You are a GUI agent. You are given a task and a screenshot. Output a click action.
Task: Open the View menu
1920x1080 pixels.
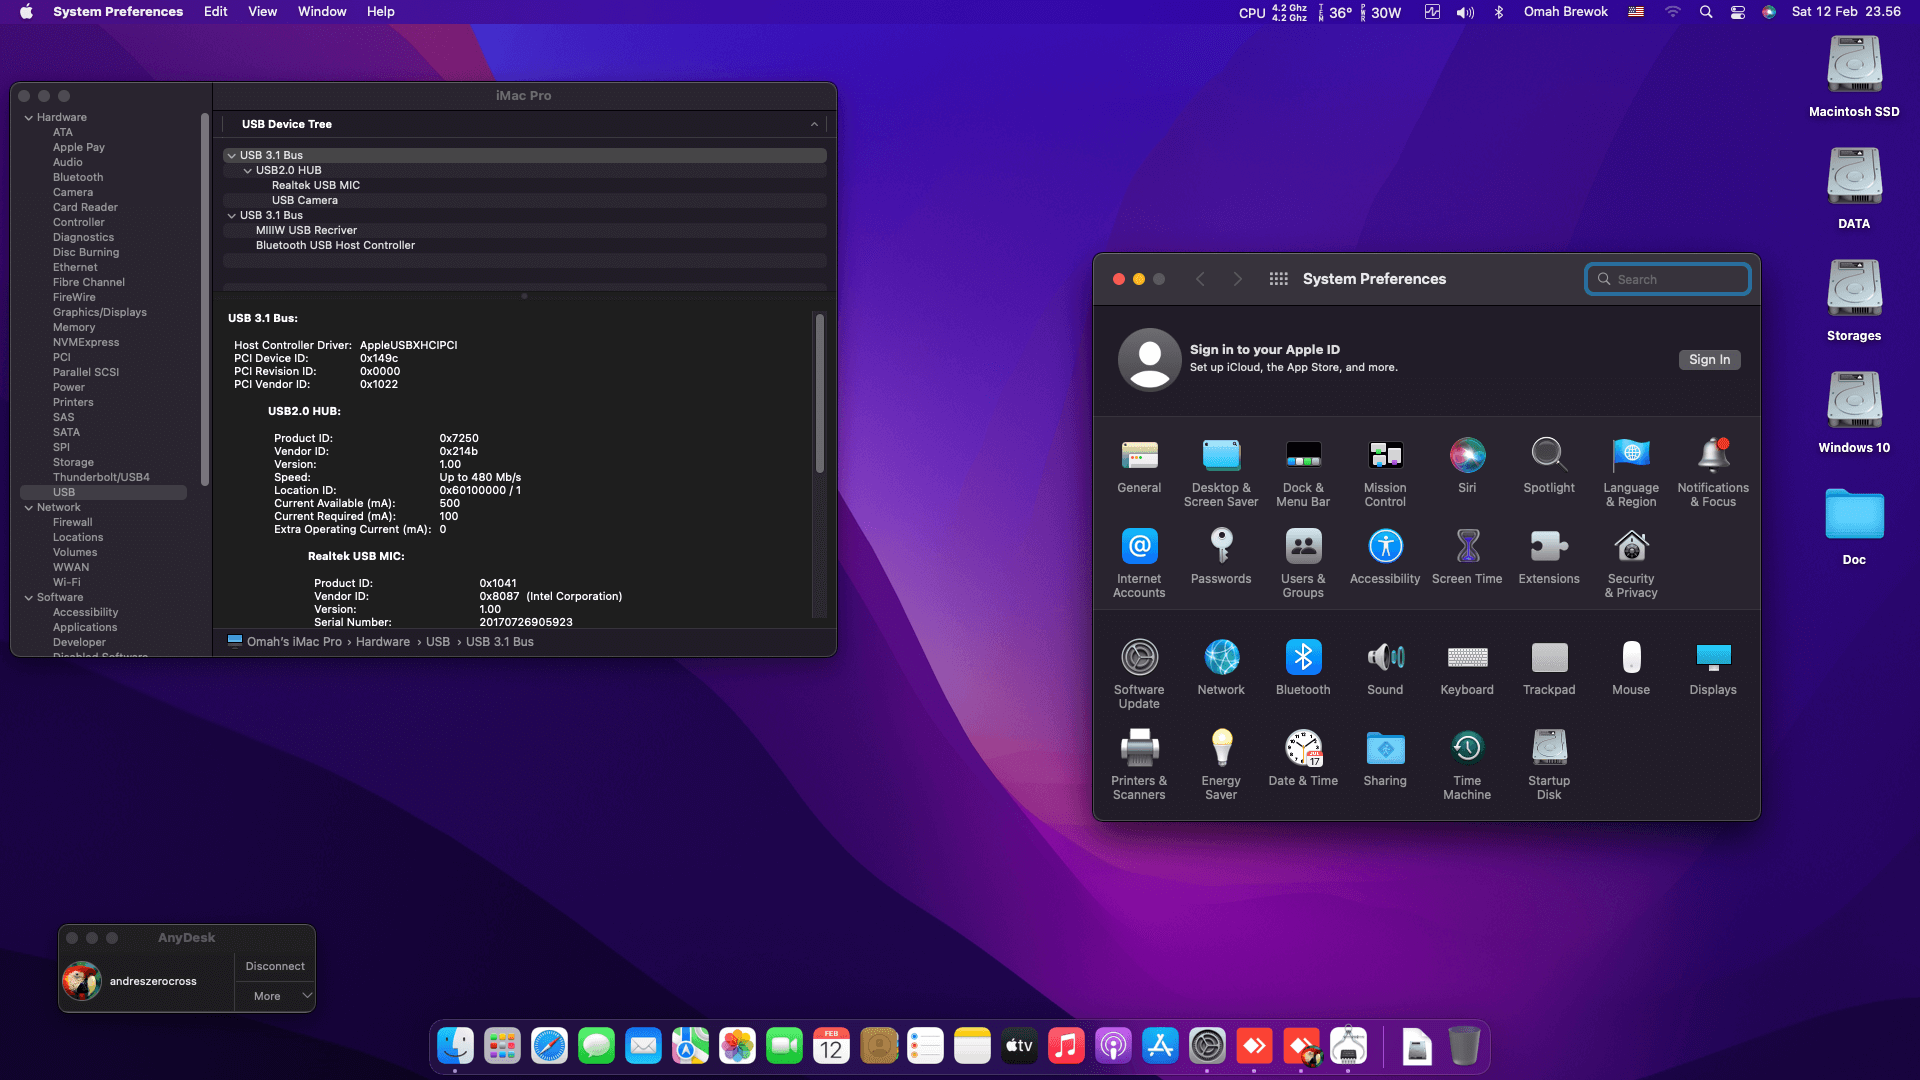(262, 12)
